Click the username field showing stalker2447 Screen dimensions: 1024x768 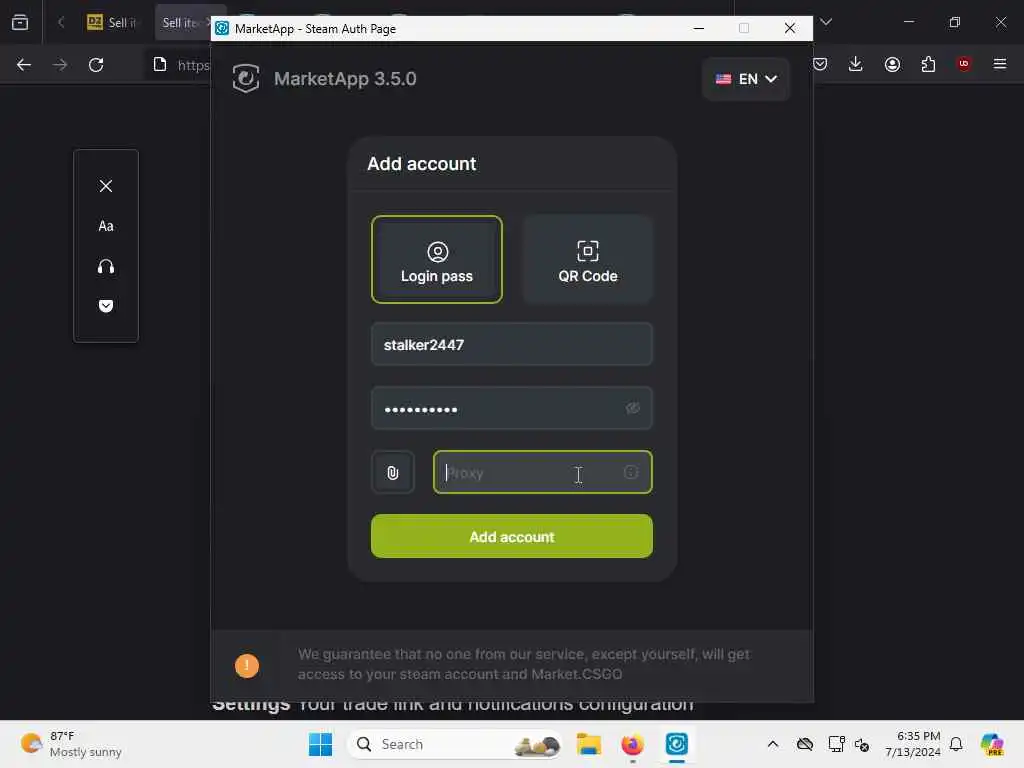point(511,344)
